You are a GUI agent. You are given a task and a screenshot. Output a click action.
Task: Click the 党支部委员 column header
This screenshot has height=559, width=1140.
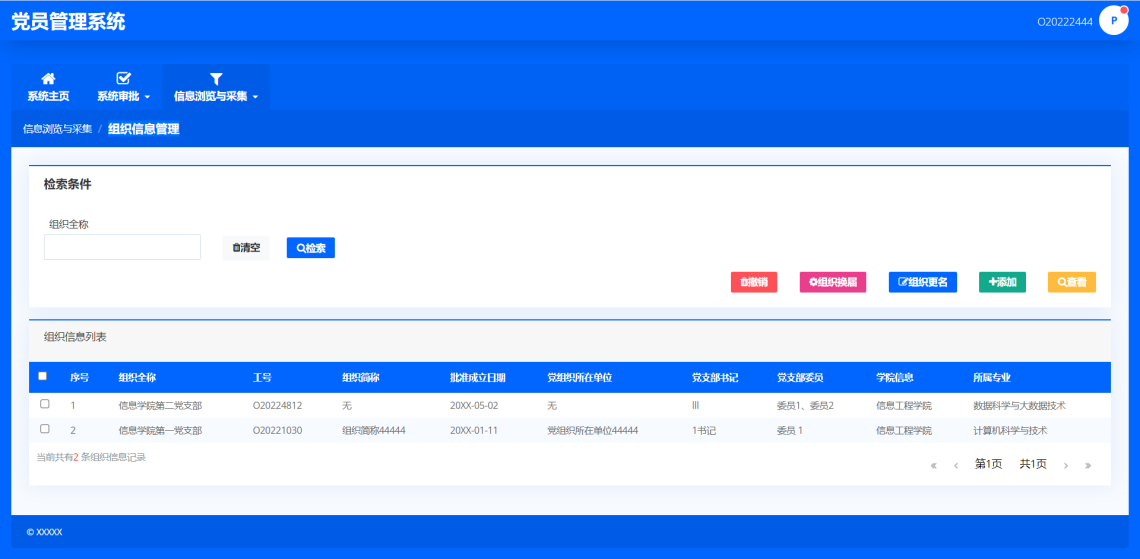[x=800, y=377]
